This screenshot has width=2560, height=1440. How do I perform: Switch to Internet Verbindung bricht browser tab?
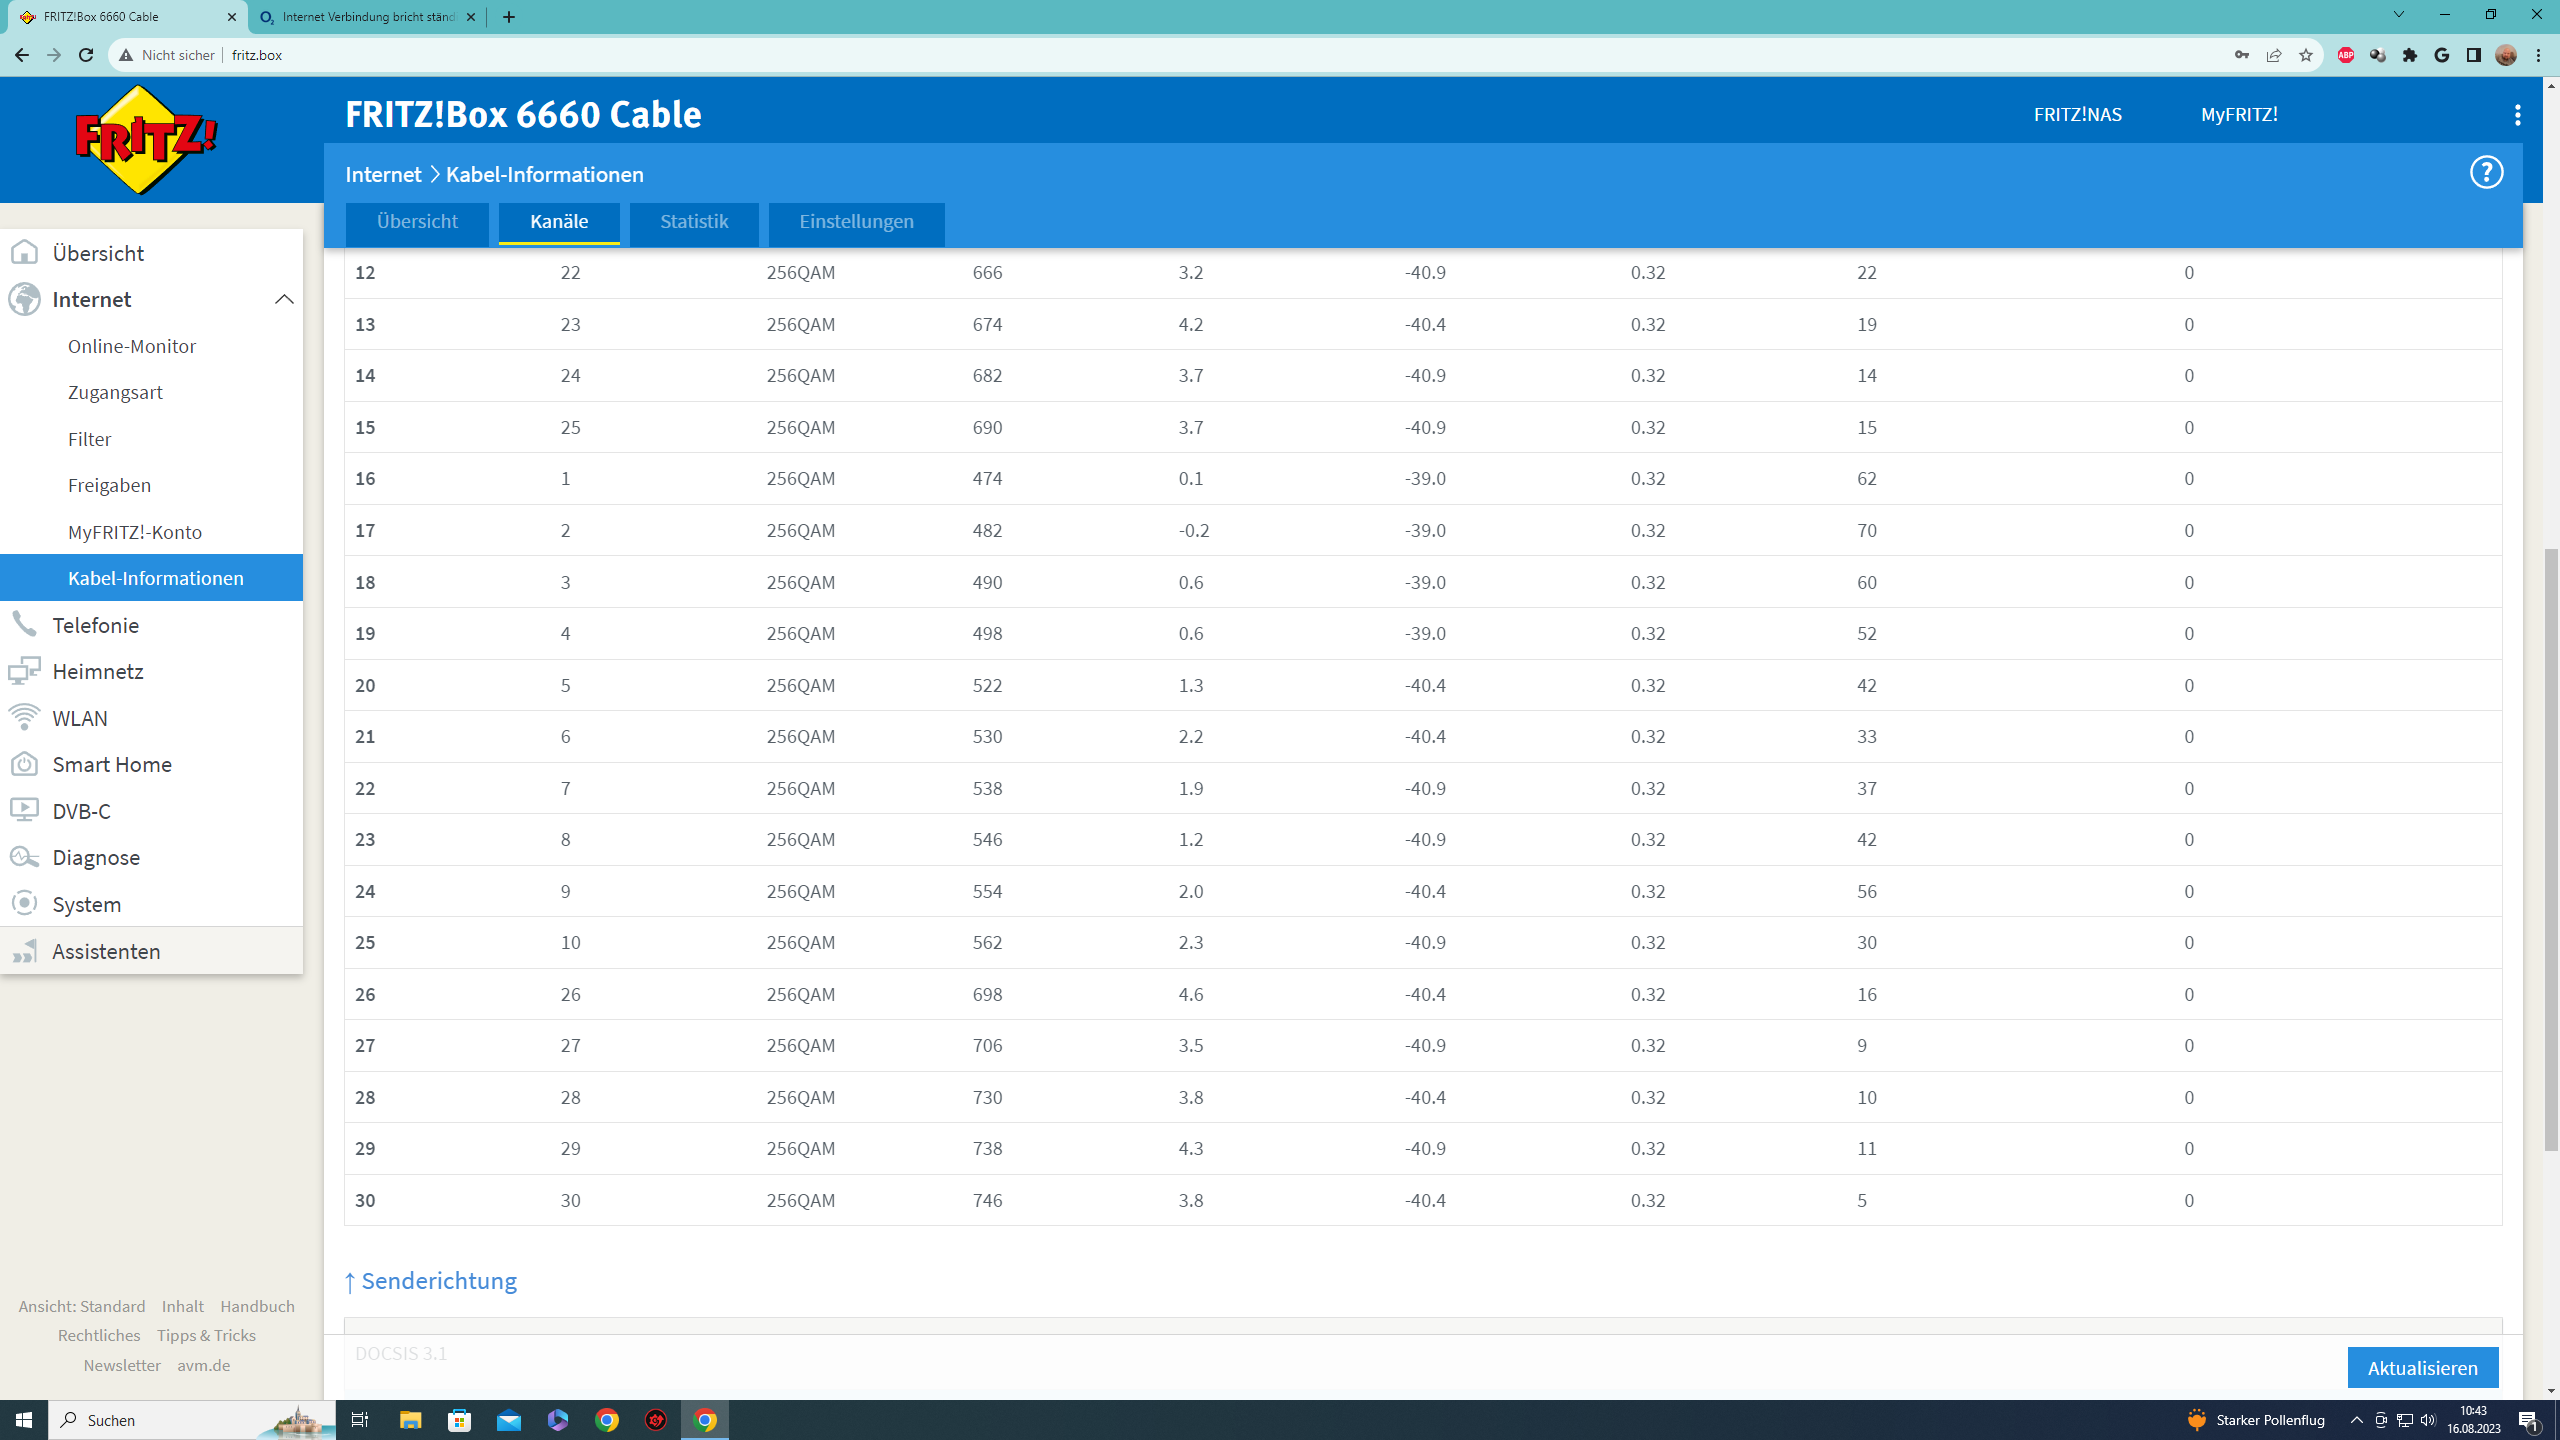pyautogui.click(x=367, y=17)
